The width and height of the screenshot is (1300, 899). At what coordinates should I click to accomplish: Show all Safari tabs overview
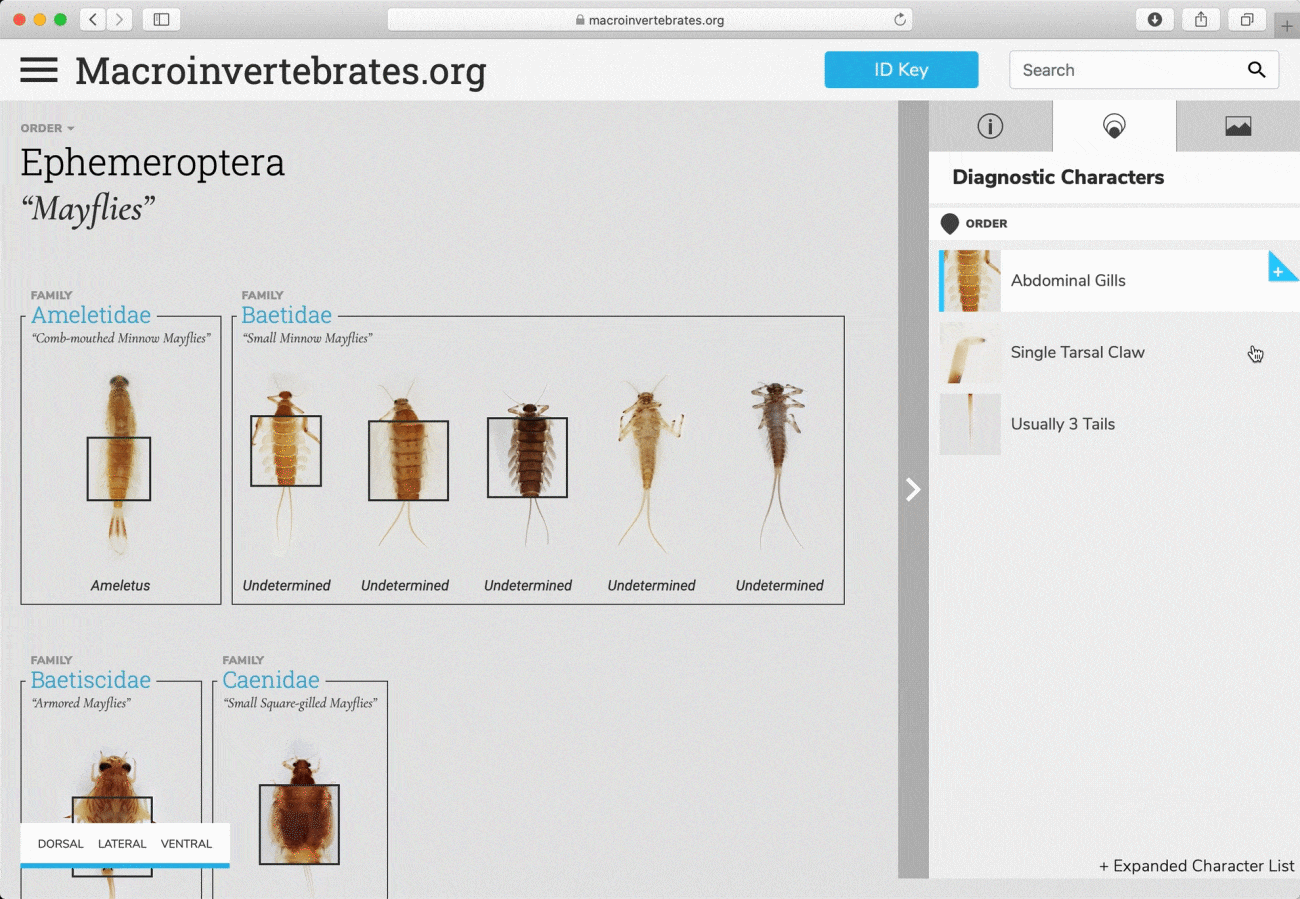coord(1247,19)
